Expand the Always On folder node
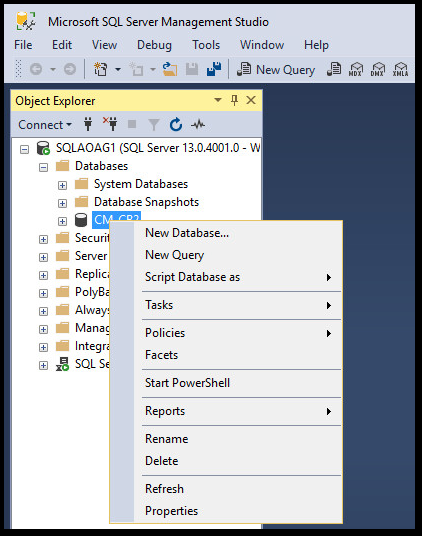The width and height of the screenshot is (422, 536). click(43, 311)
